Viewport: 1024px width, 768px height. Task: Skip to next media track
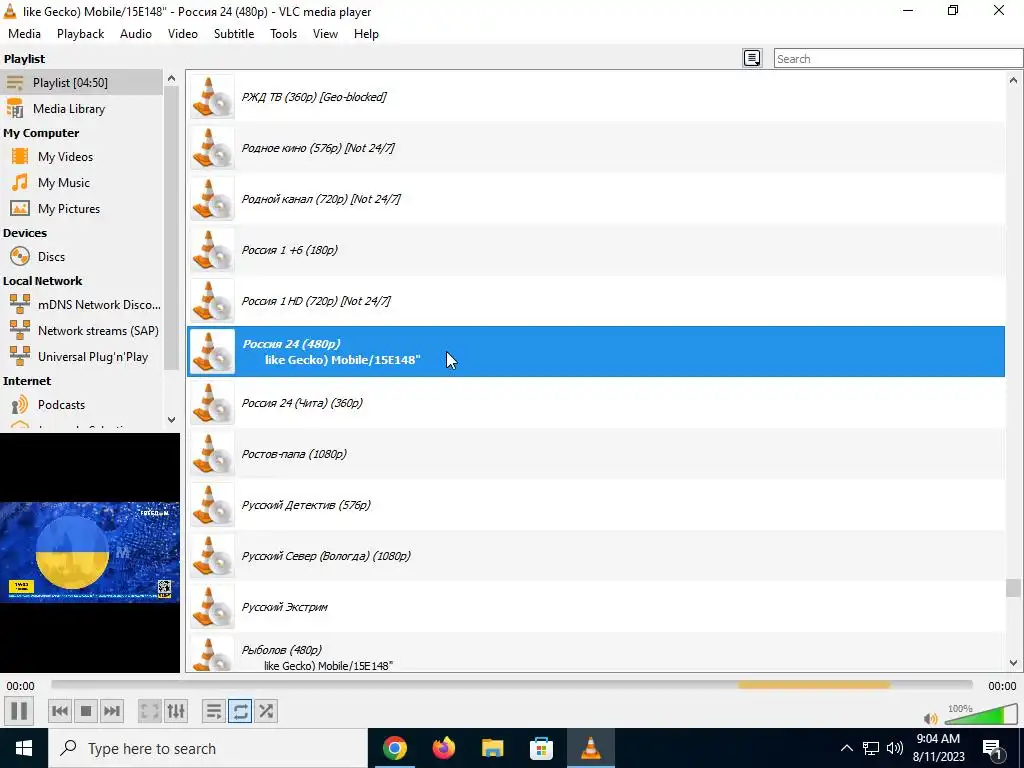point(112,711)
